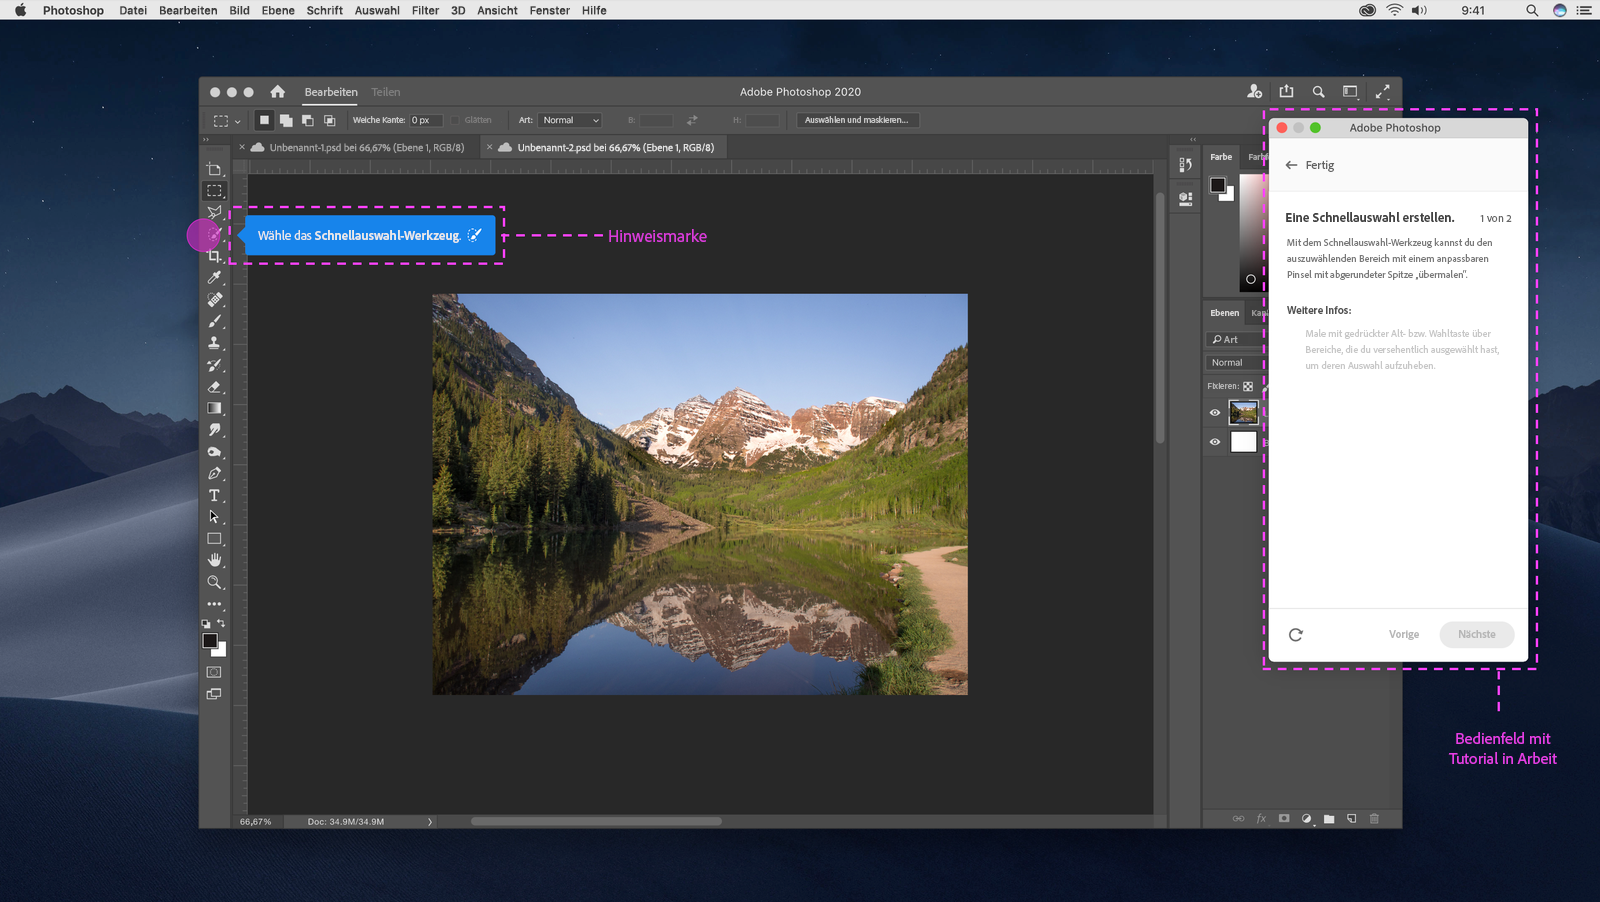Toggle the lock transparent pixels icon beside Fixieren
Viewport: 1600px width, 902px height.
tap(1248, 386)
